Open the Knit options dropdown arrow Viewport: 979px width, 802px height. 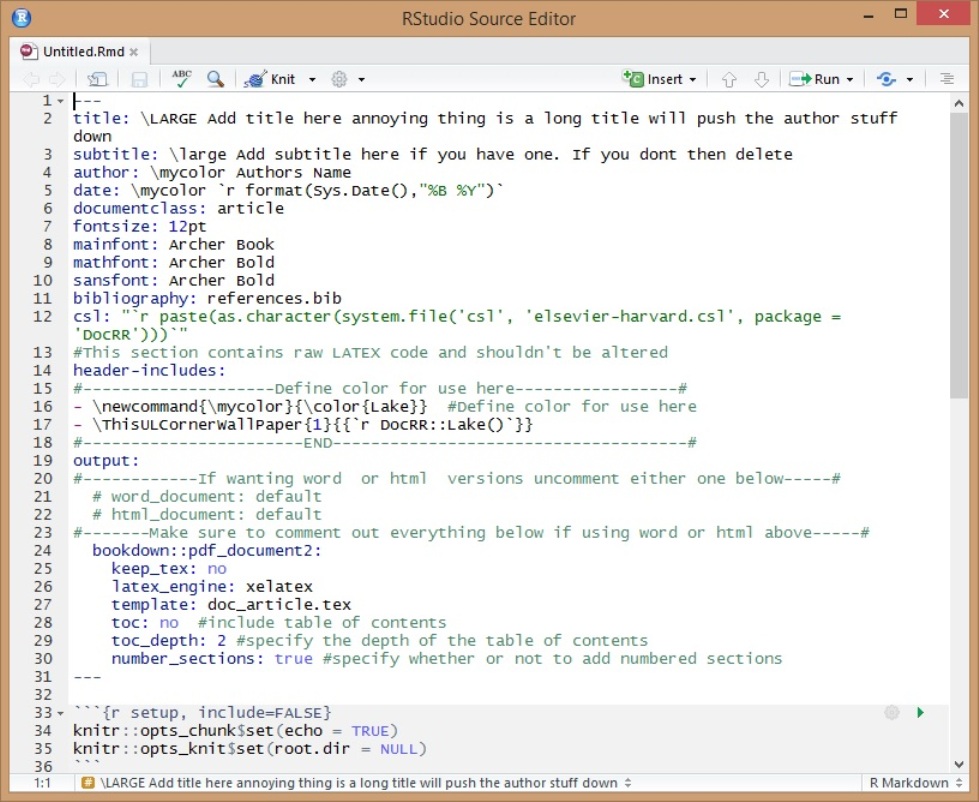[x=312, y=80]
